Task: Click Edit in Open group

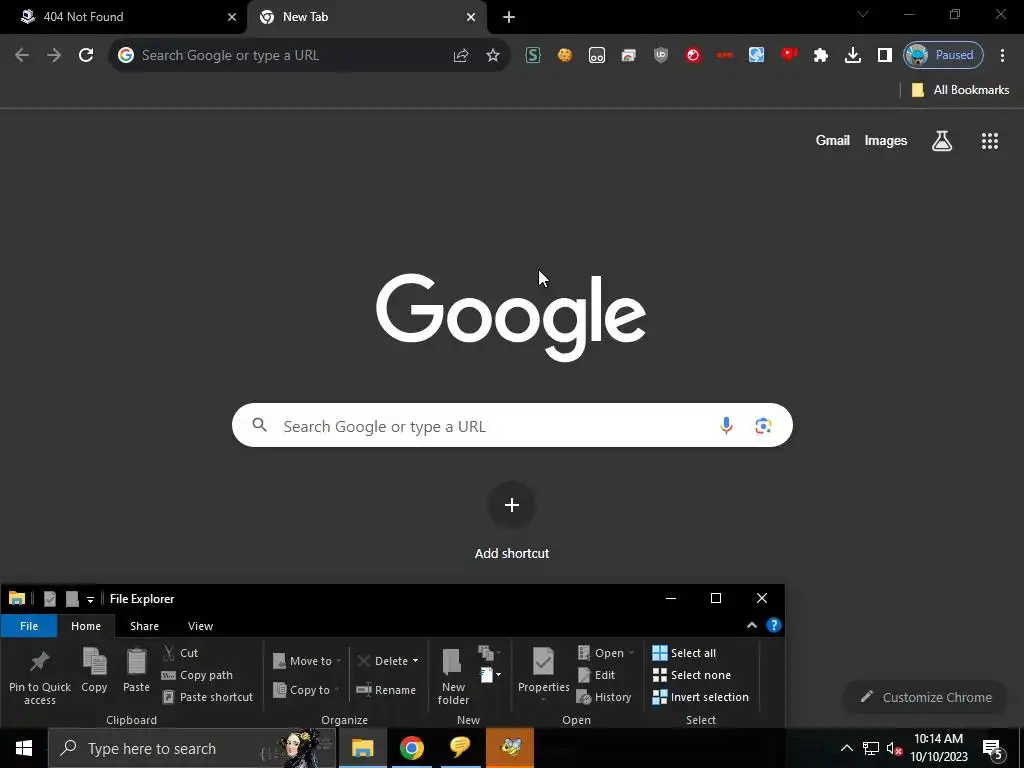Action: (596, 675)
